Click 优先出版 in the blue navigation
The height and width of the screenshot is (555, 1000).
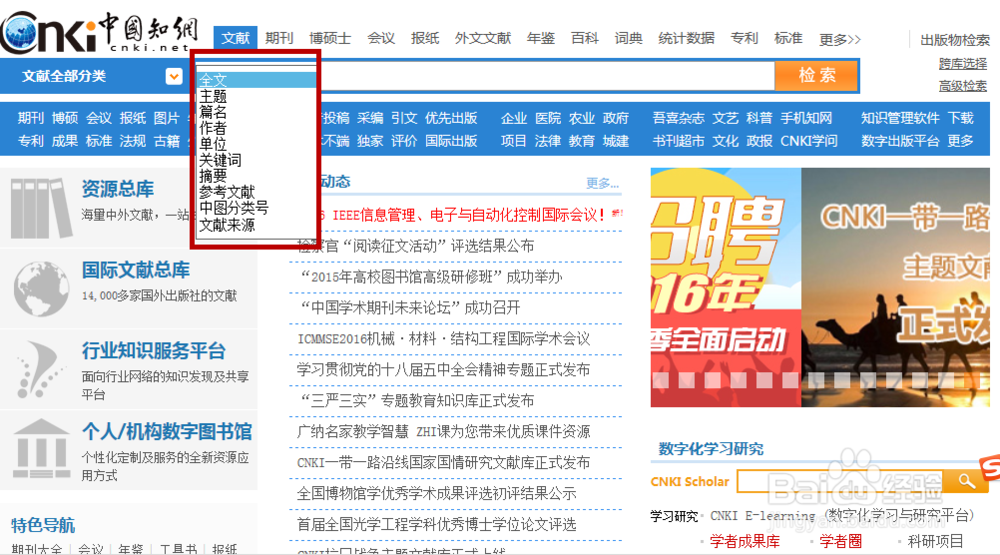[451, 118]
